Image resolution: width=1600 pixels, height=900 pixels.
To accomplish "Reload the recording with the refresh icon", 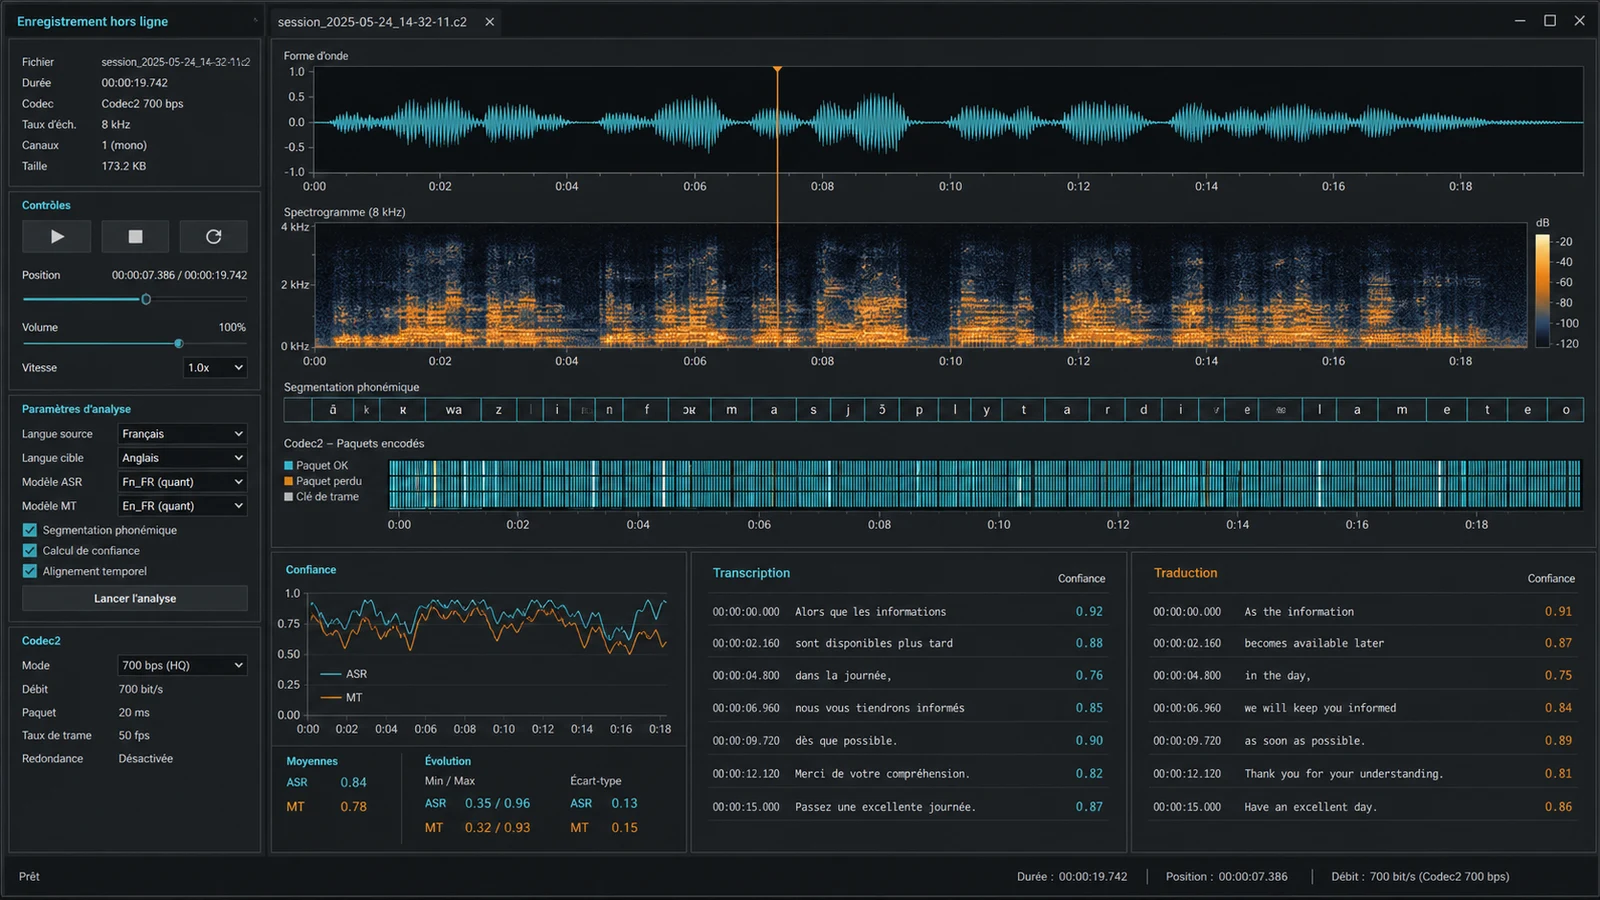I will click(x=213, y=237).
